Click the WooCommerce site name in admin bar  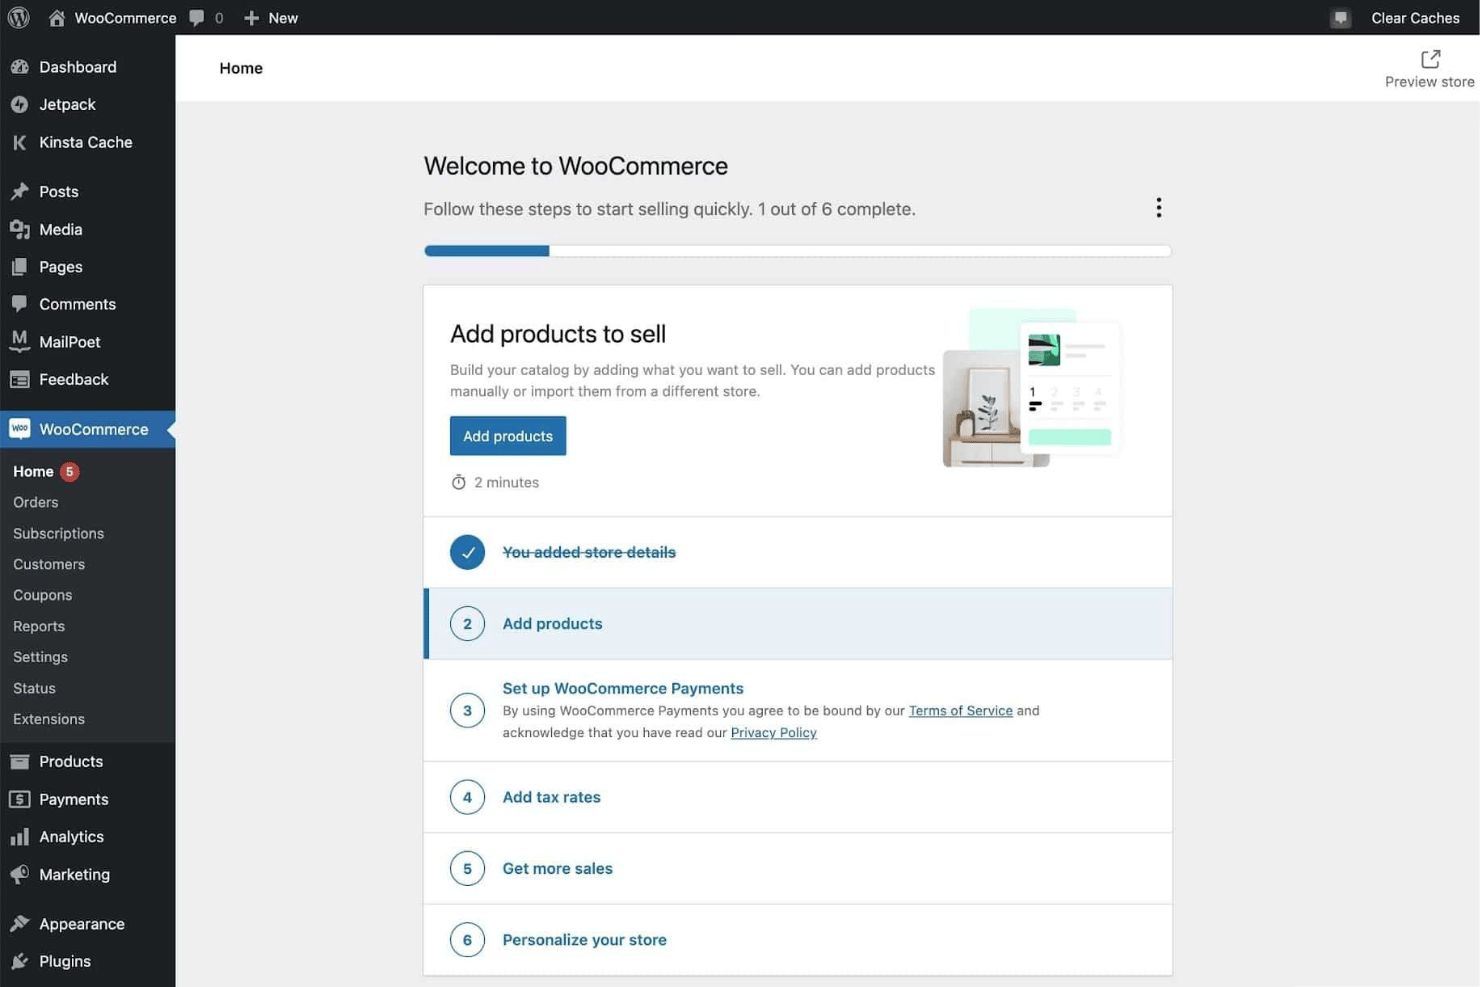(x=125, y=18)
